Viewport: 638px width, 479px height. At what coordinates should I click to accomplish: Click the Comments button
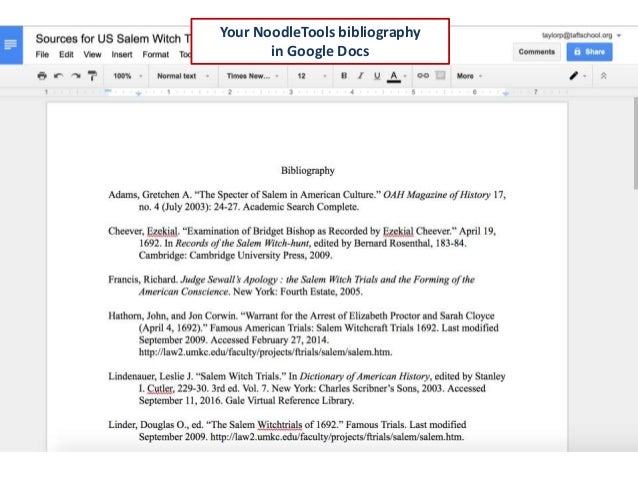pyautogui.click(x=537, y=51)
